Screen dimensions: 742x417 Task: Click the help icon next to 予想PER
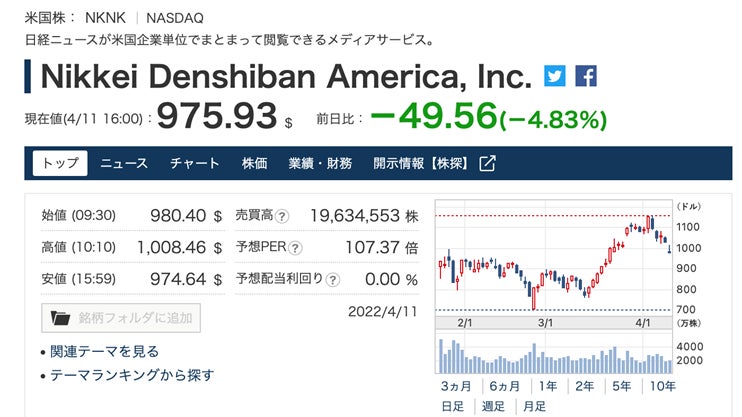tap(295, 248)
